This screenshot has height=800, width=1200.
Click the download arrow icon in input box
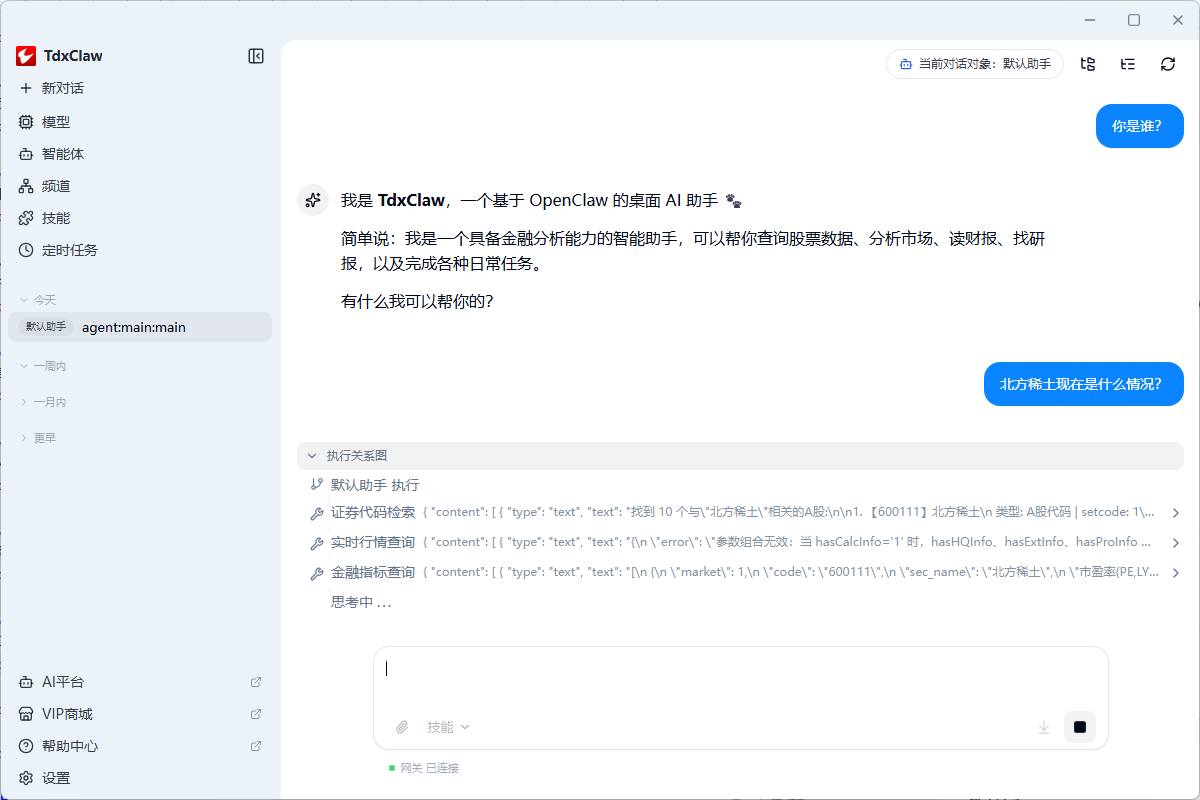pyautogui.click(x=1044, y=727)
